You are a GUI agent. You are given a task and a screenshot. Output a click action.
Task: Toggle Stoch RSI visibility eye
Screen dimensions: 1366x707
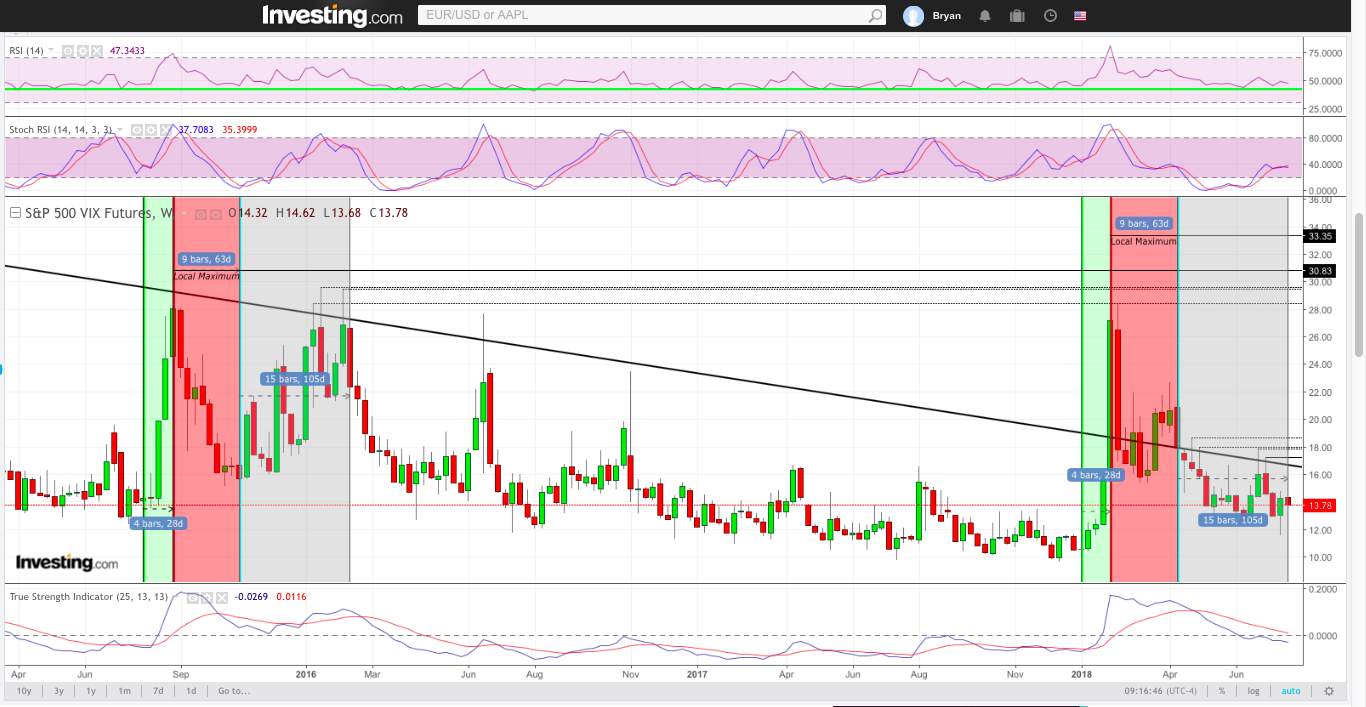pyautogui.click(x=137, y=130)
